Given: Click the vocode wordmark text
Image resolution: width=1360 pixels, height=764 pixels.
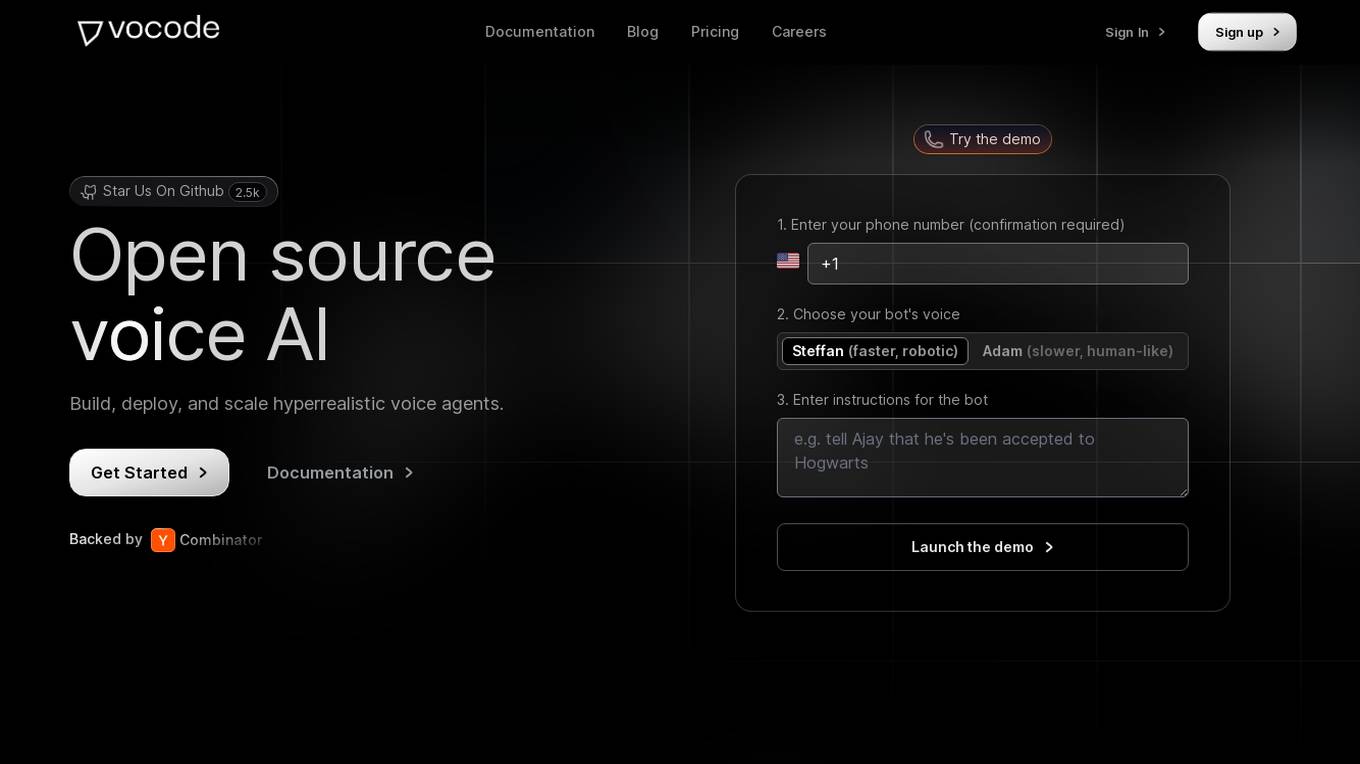Looking at the screenshot, I should [x=164, y=29].
